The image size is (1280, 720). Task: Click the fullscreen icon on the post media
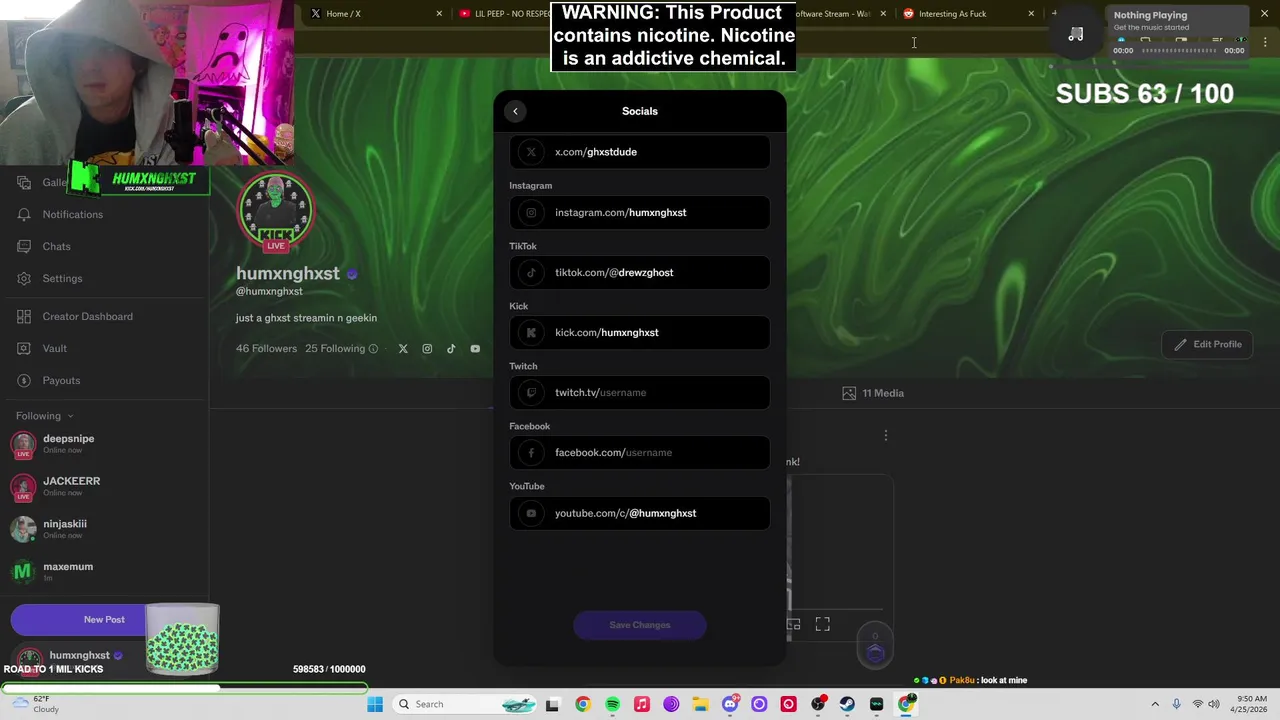tap(822, 624)
